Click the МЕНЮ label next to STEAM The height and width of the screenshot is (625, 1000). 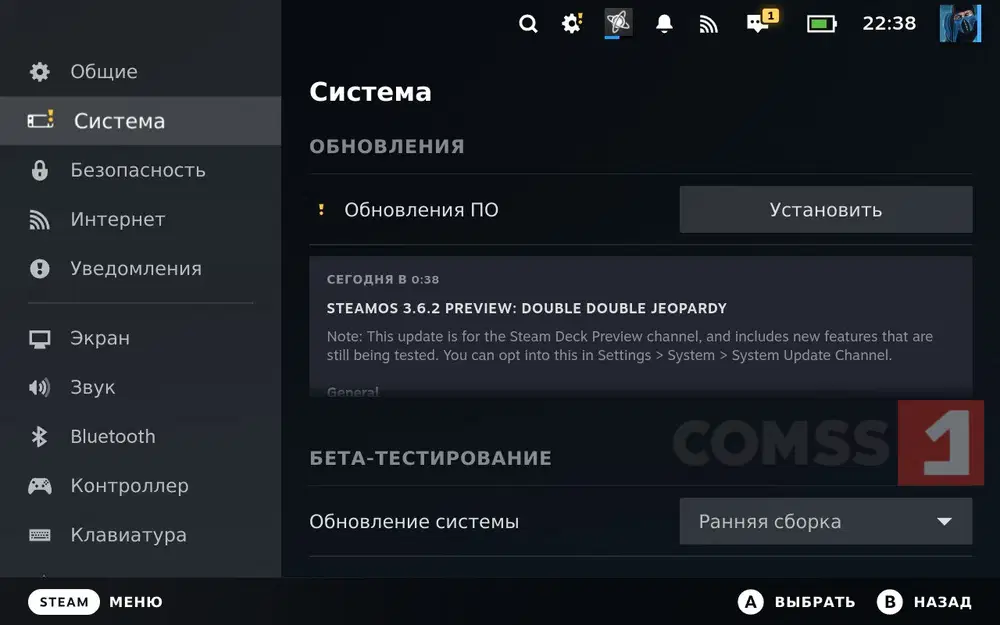point(136,602)
